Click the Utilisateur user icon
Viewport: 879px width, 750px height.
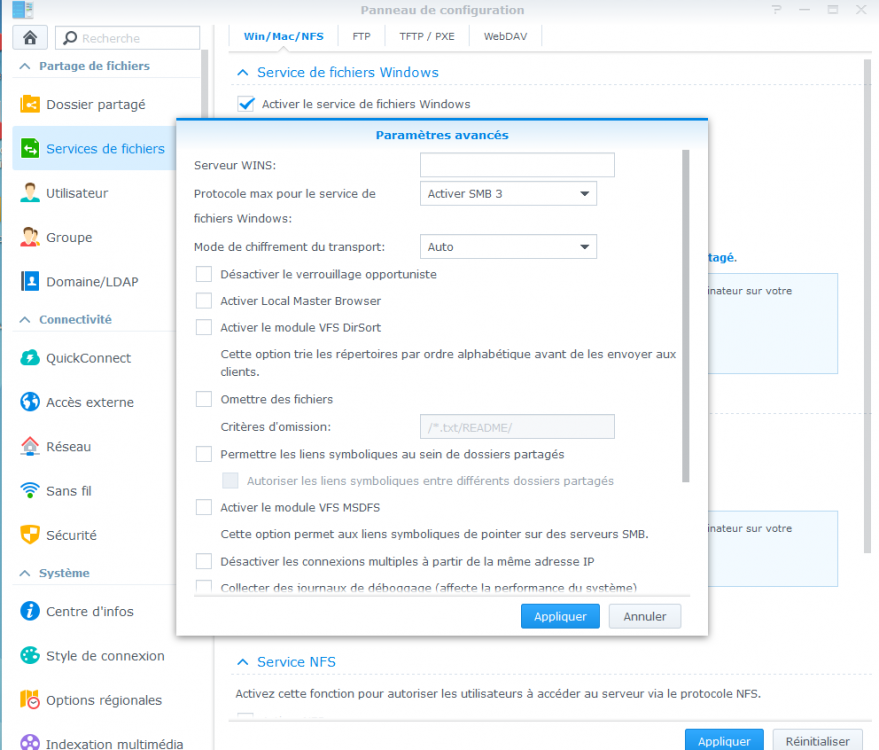(x=30, y=193)
